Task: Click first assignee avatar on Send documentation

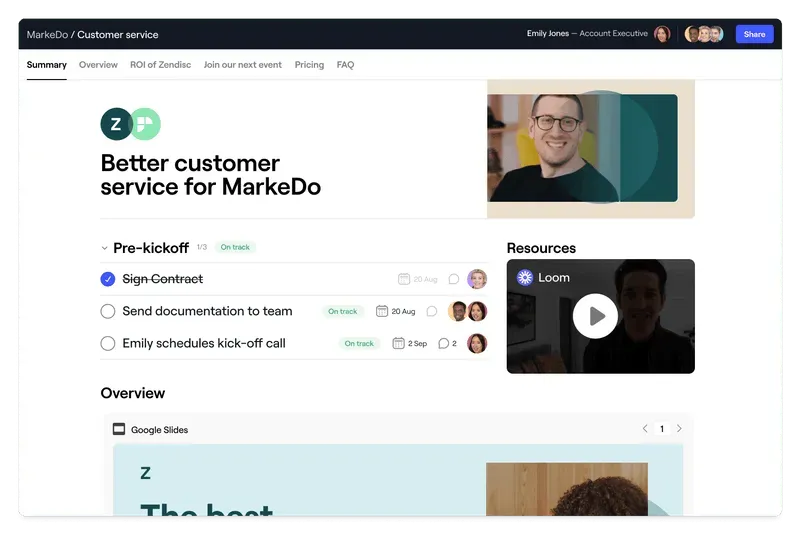Action: coord(458,311)
